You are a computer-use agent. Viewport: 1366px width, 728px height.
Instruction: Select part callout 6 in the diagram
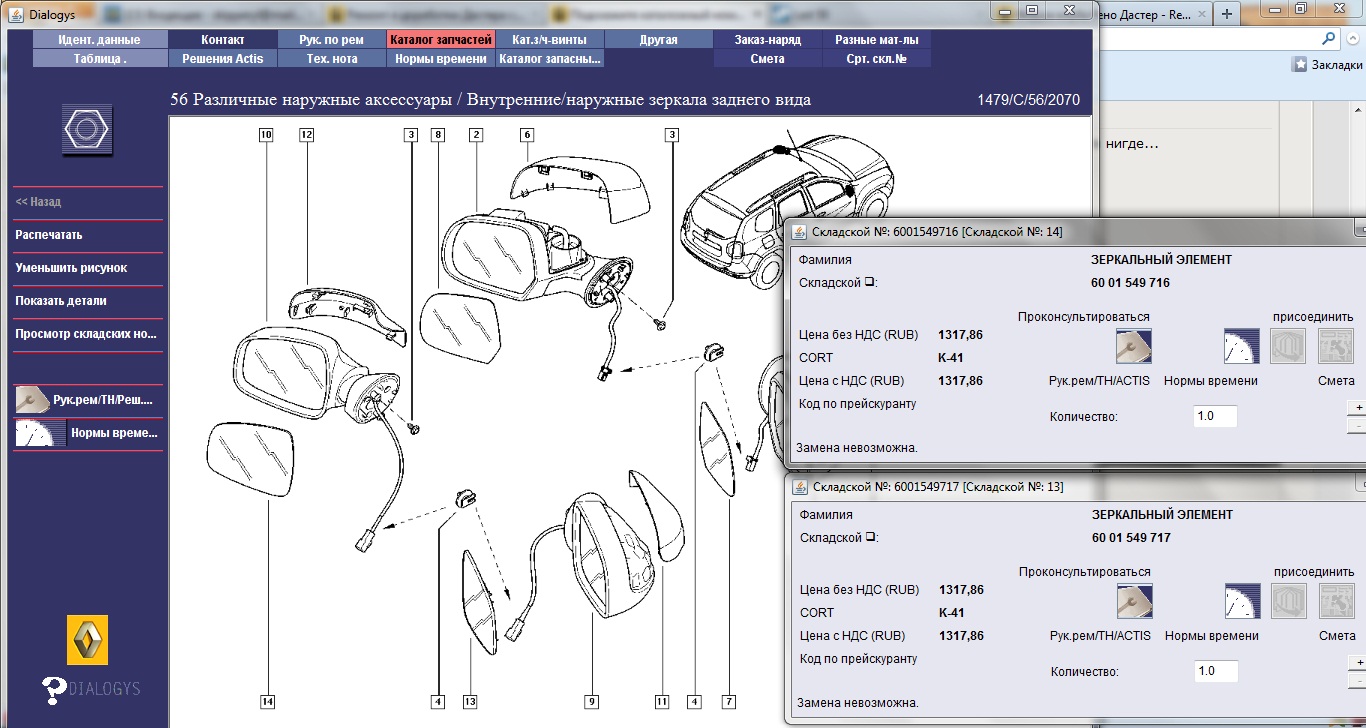pyautogui.click(x=526, y=134)
